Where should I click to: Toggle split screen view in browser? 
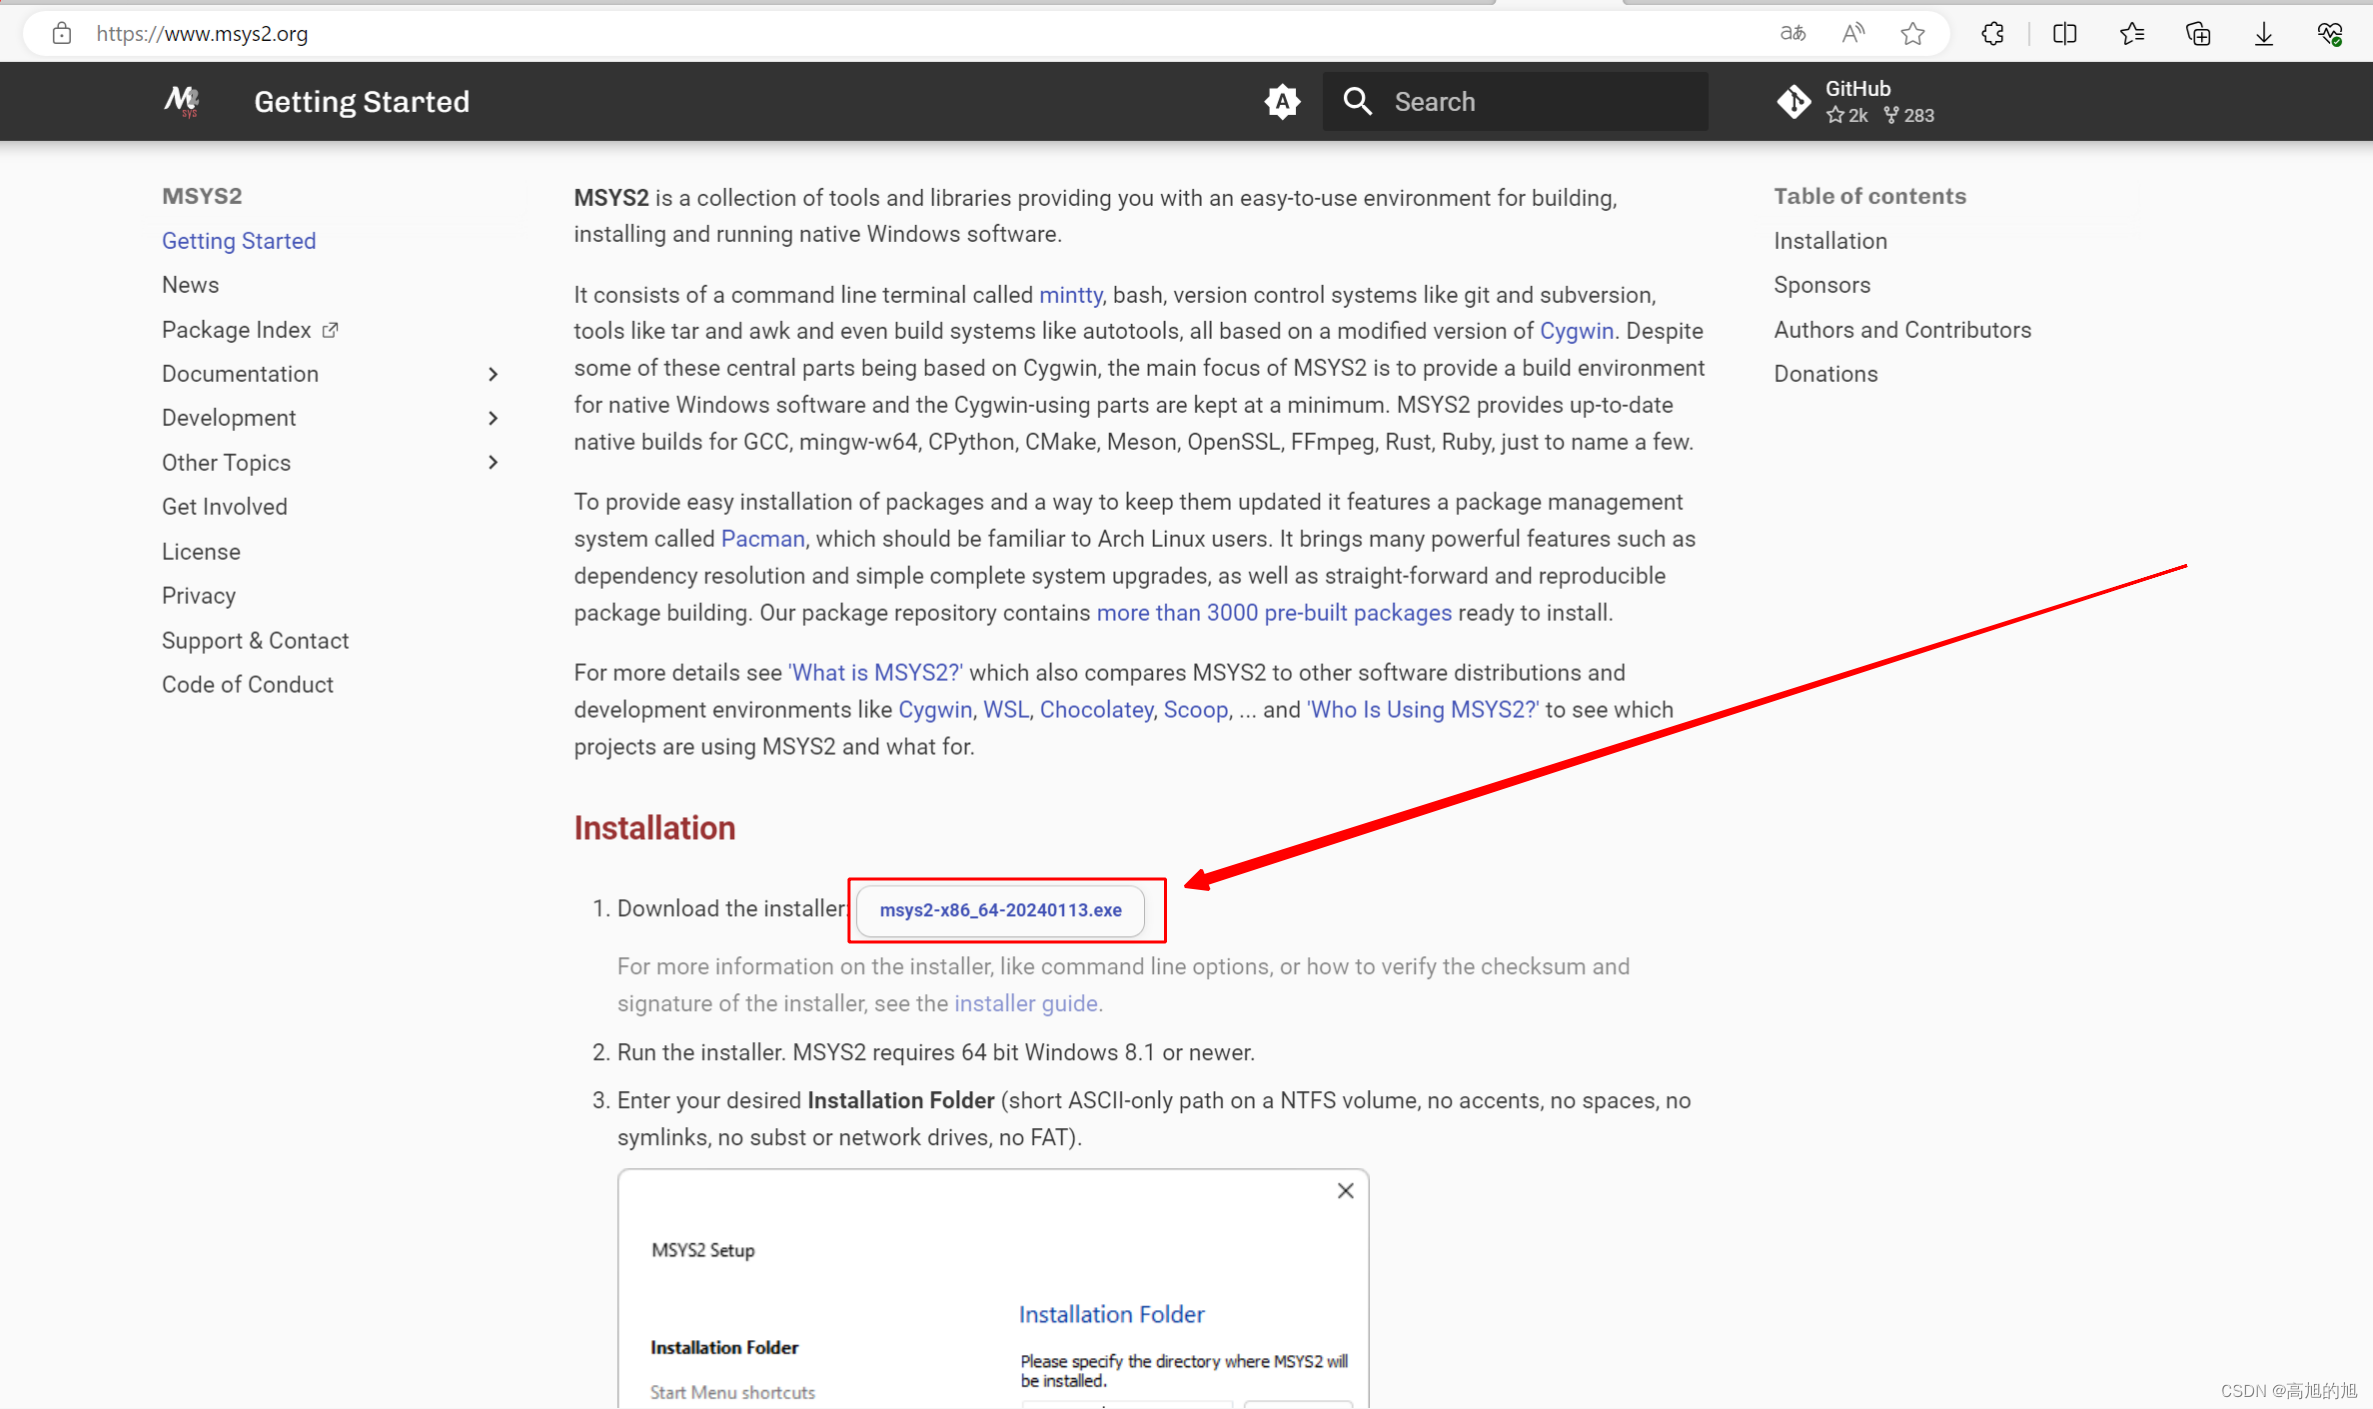(x=2064, y=33)
